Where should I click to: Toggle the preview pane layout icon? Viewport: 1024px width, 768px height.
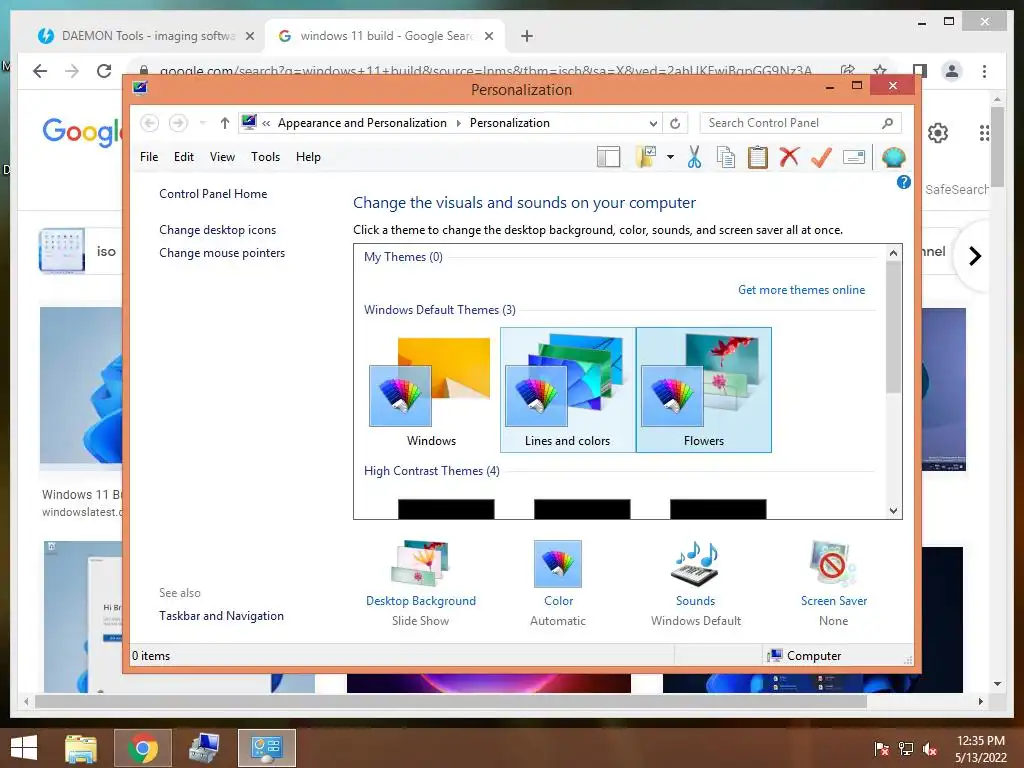[x=608, y=157]
